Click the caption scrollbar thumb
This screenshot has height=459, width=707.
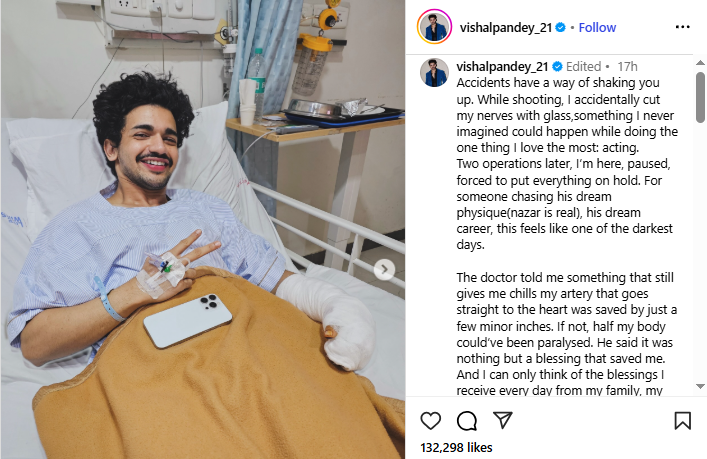(700, 97)
